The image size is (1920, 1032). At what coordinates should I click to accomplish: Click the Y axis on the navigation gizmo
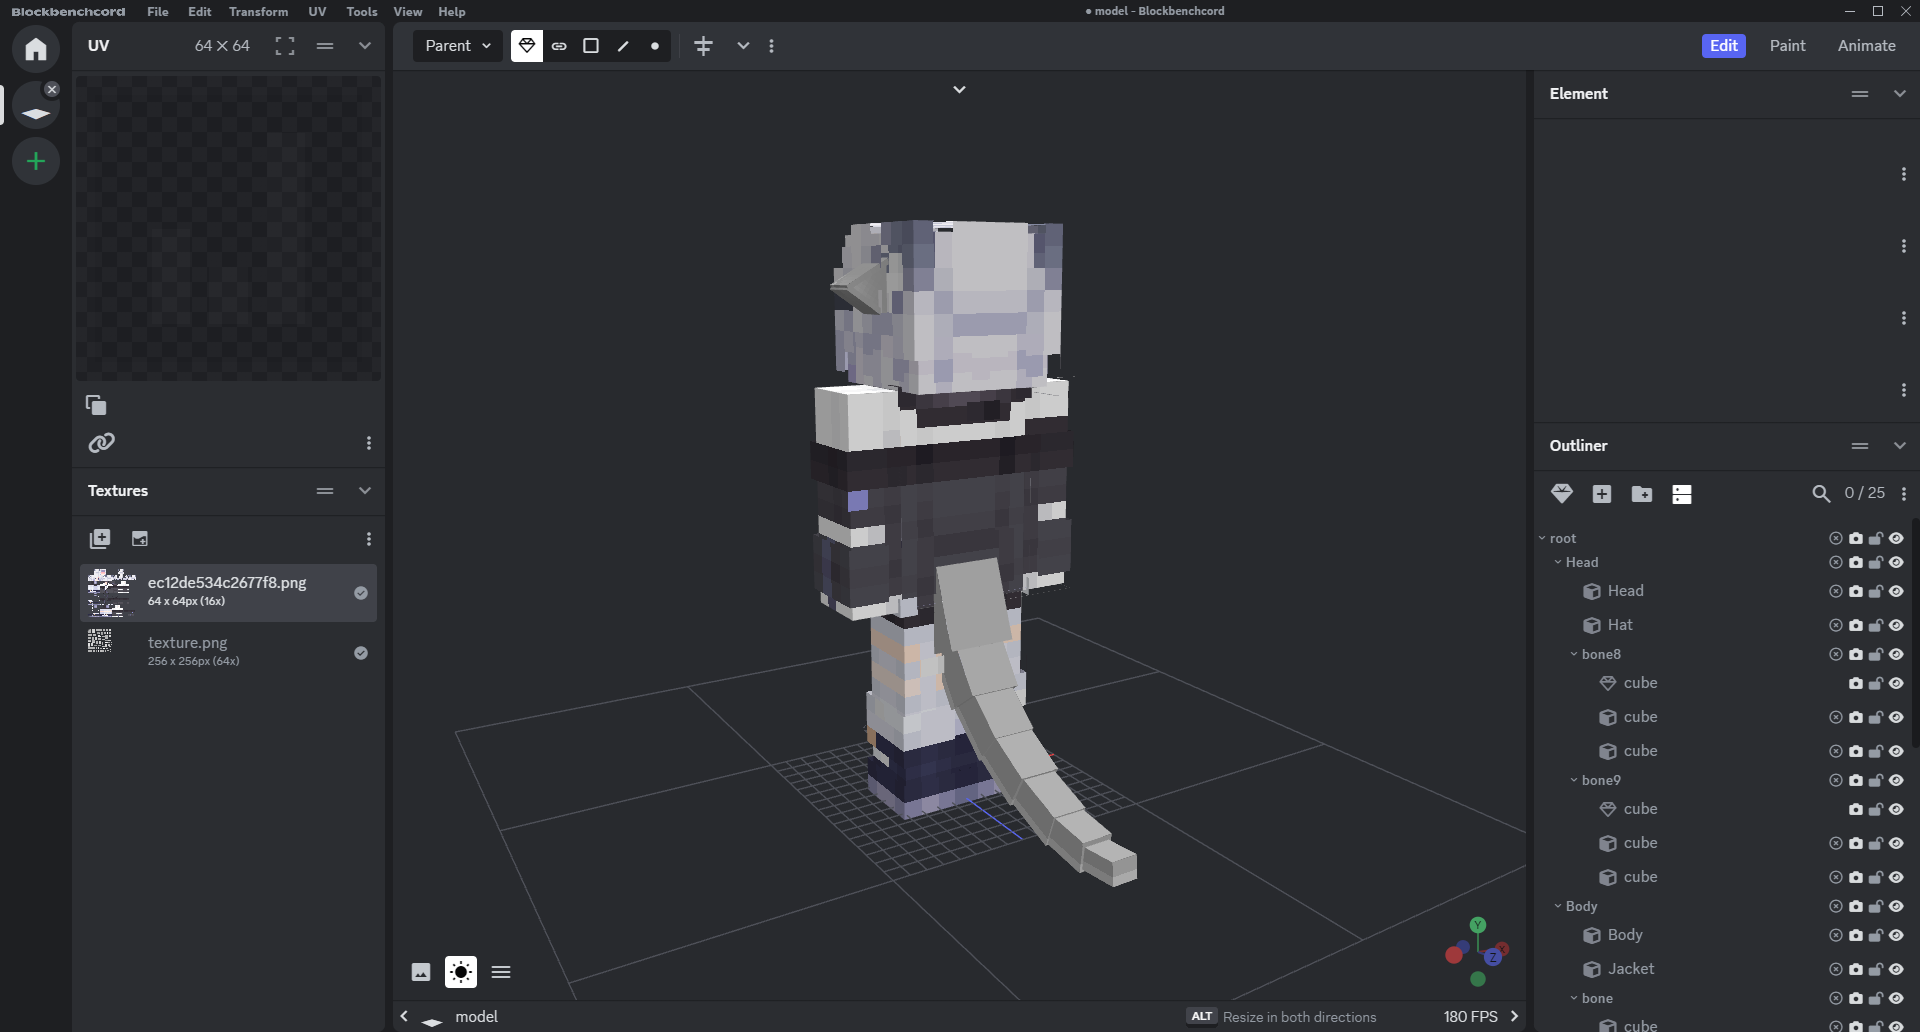click(1478, 925)
